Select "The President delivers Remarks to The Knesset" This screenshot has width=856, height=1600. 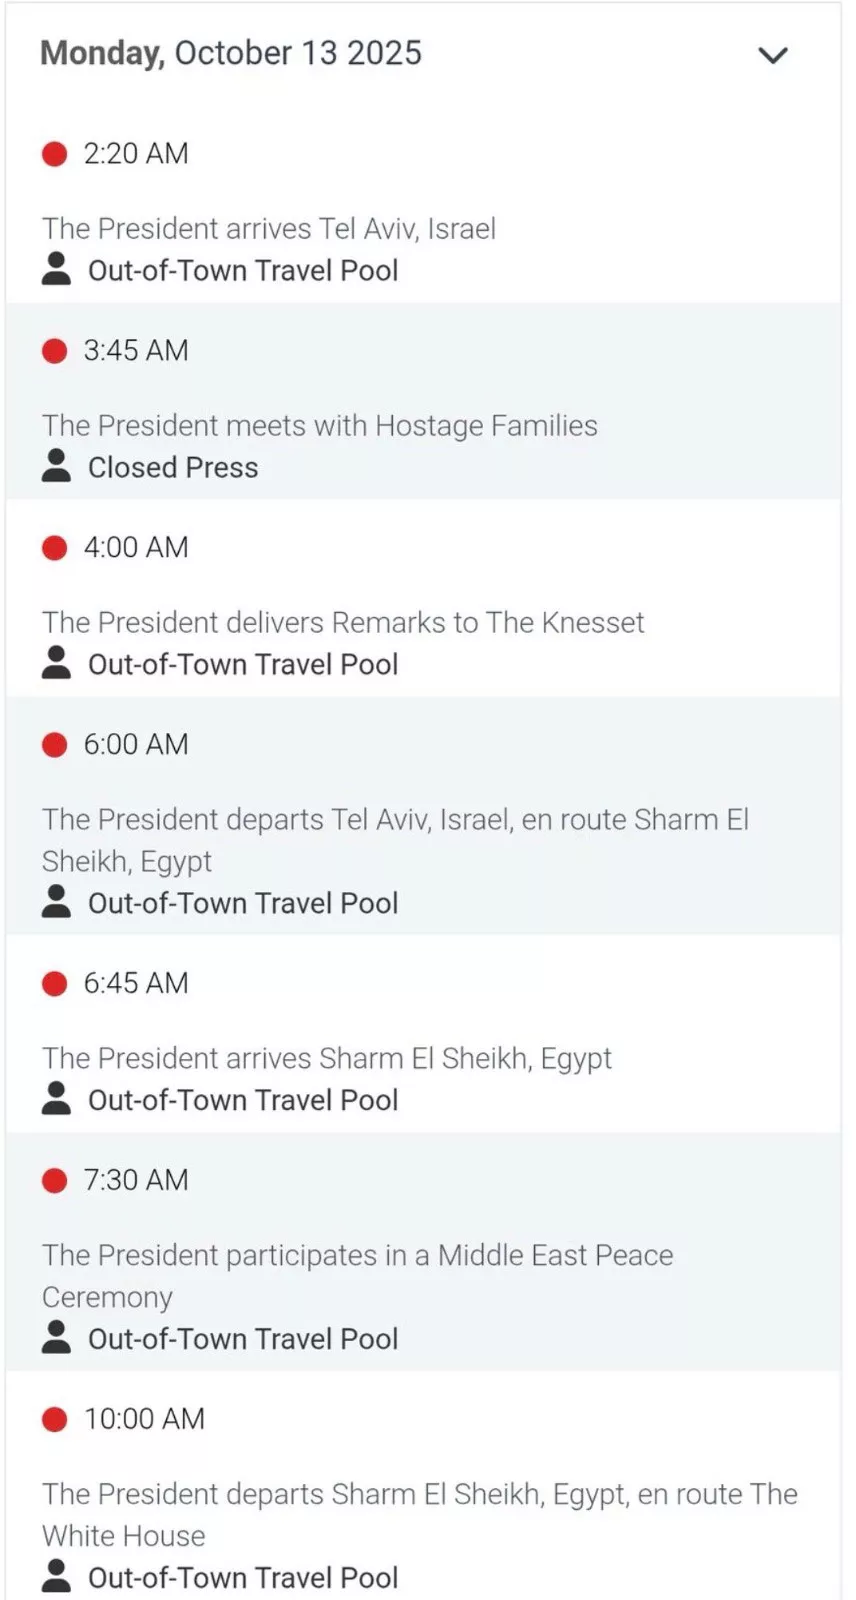(343, 623)
